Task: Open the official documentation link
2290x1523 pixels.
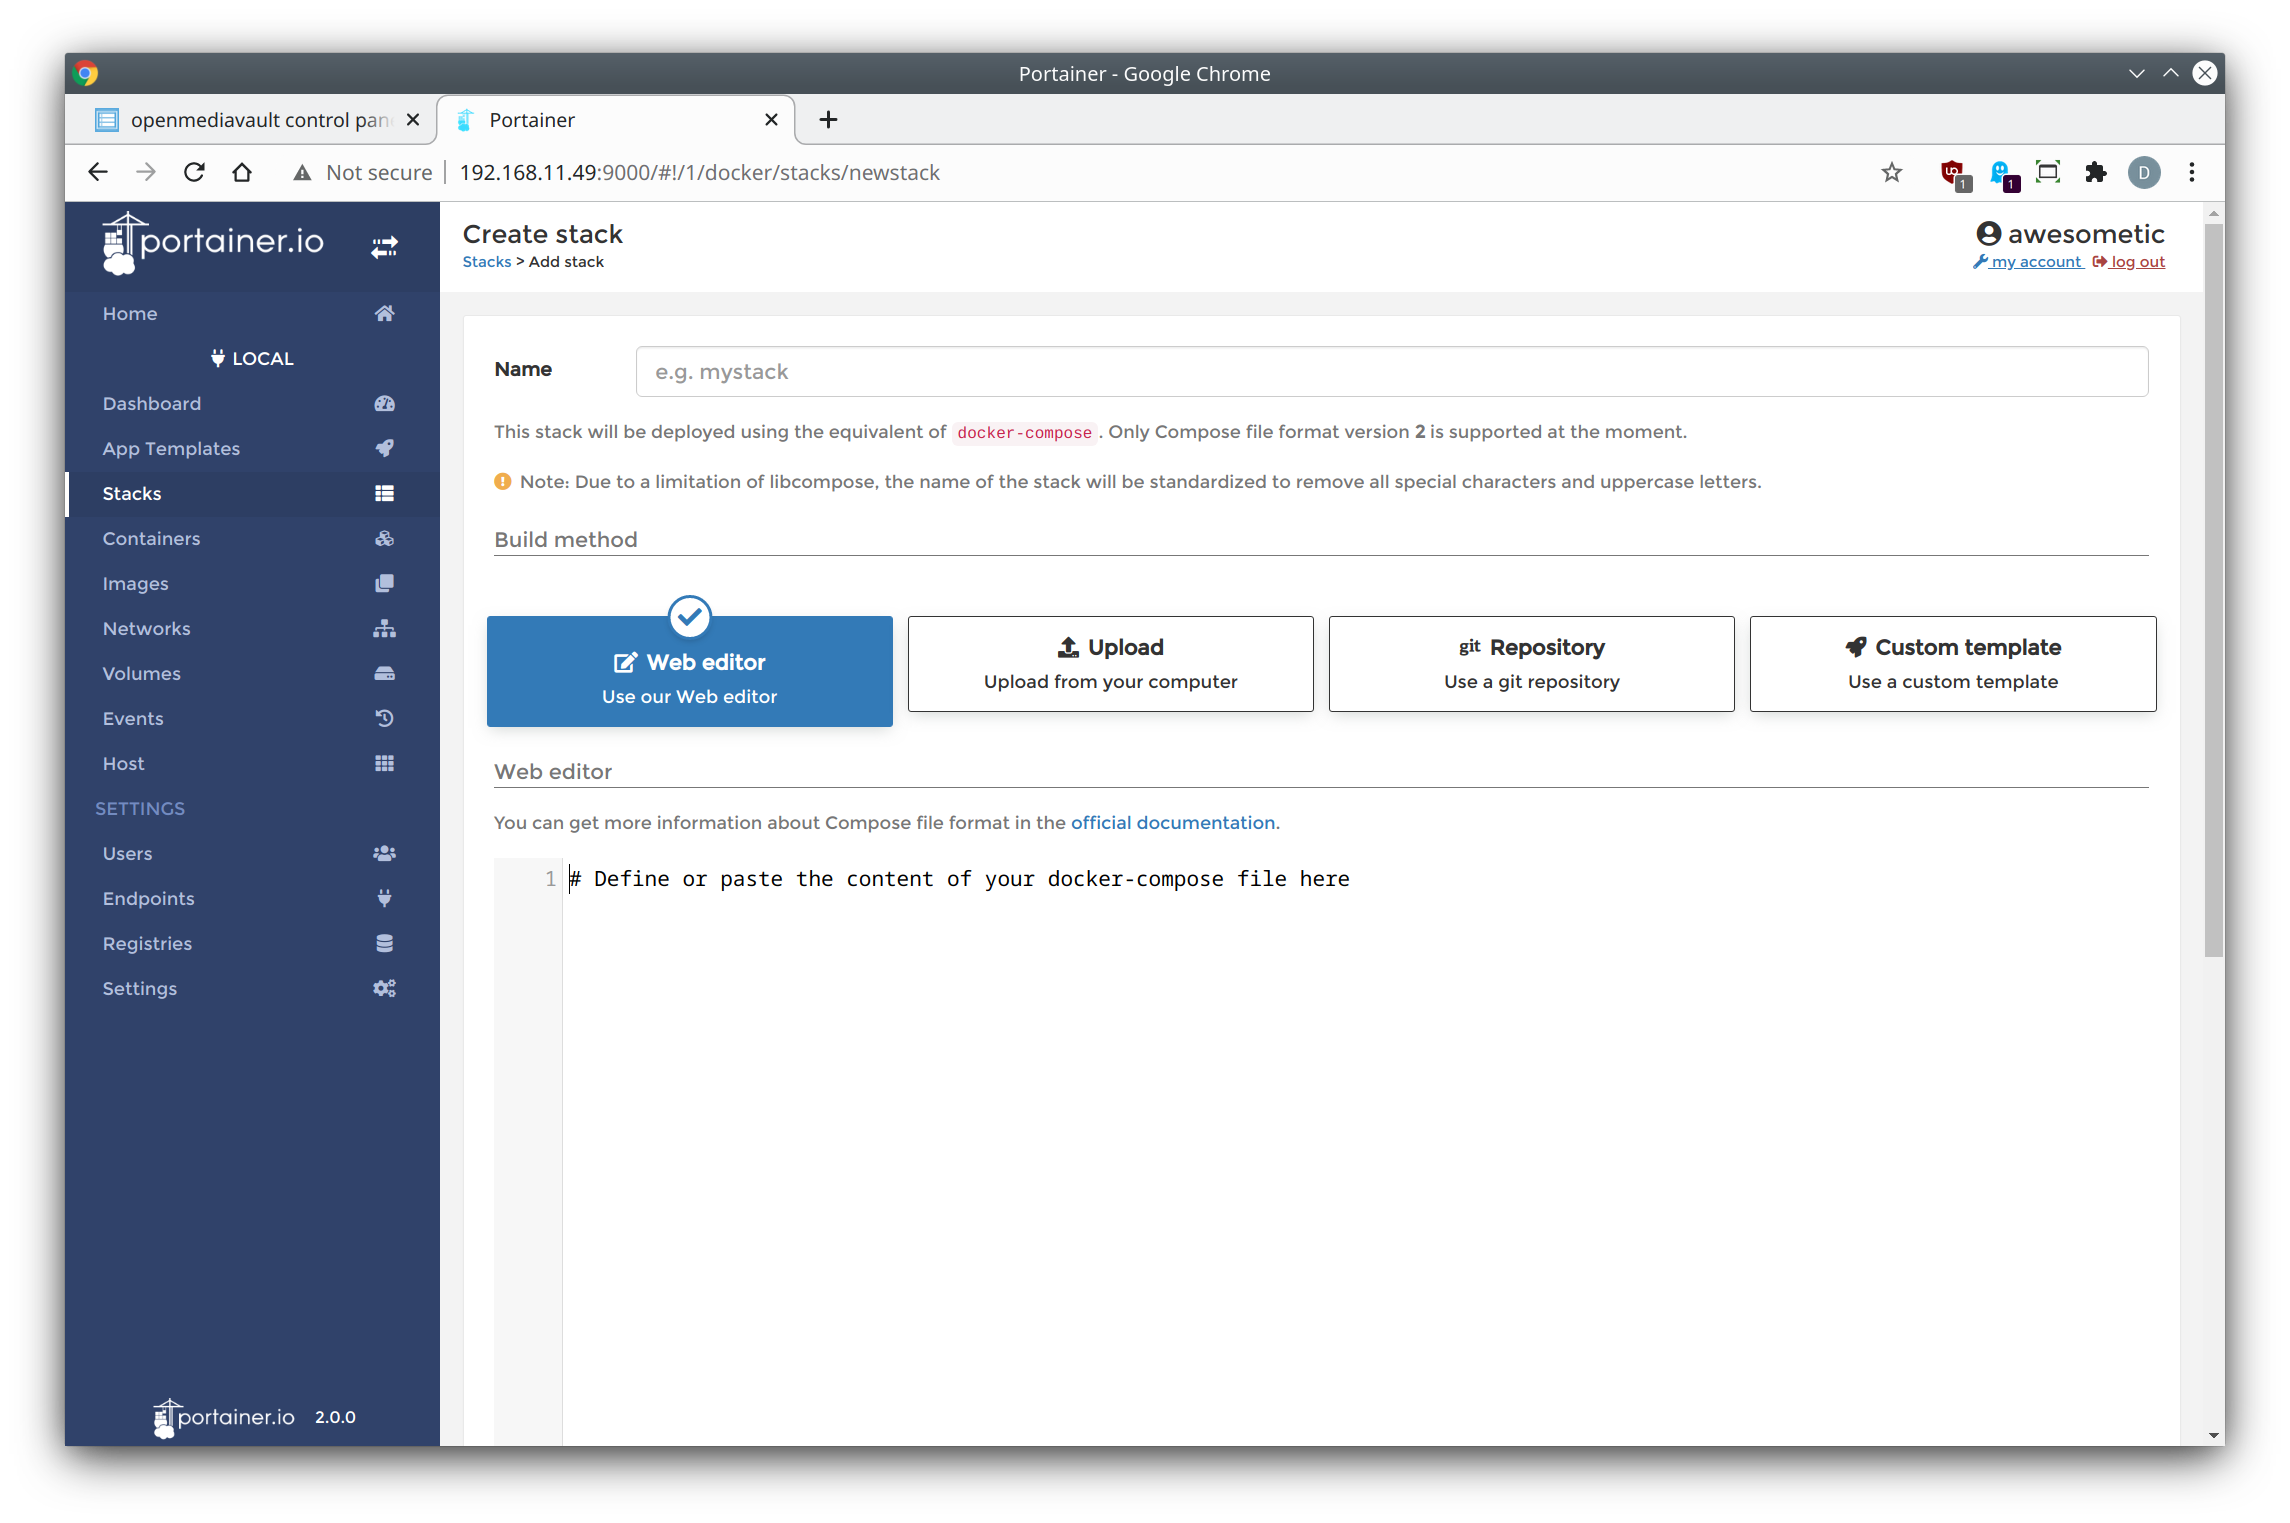Action: coord(1172,823)
